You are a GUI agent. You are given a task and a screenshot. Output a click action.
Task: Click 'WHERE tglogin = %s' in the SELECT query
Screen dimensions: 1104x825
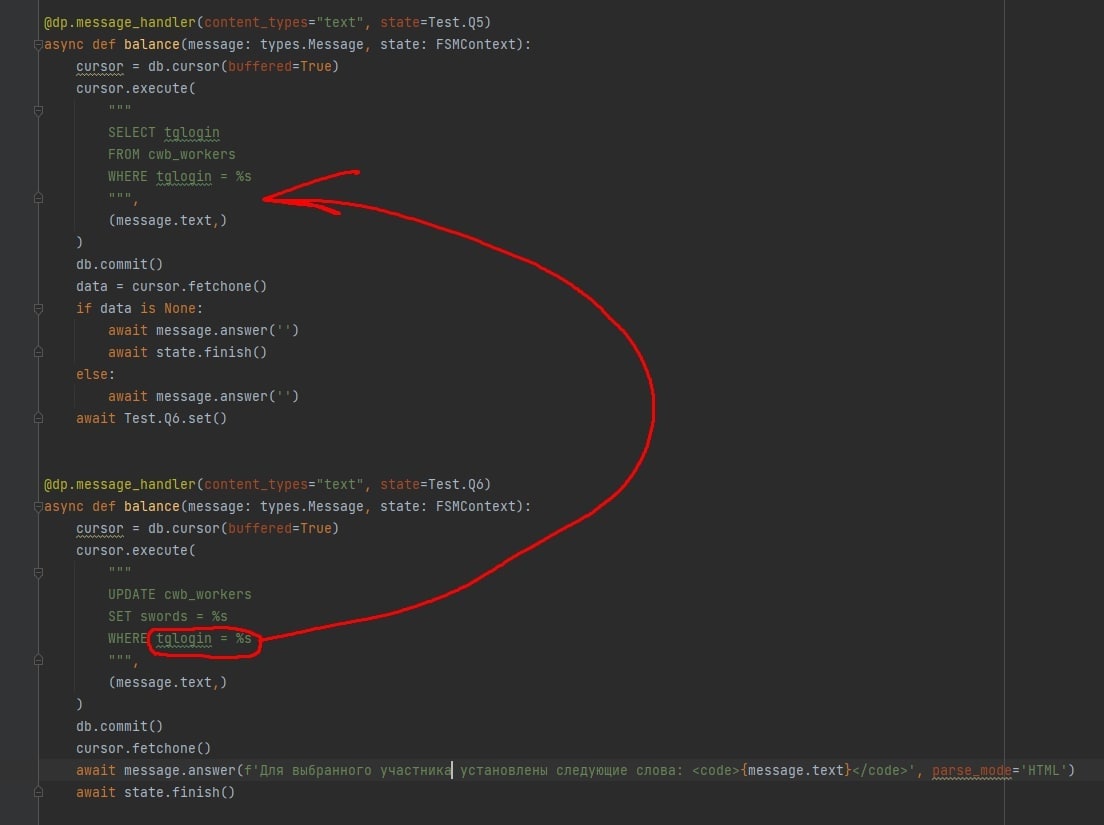tap(180, 176)
